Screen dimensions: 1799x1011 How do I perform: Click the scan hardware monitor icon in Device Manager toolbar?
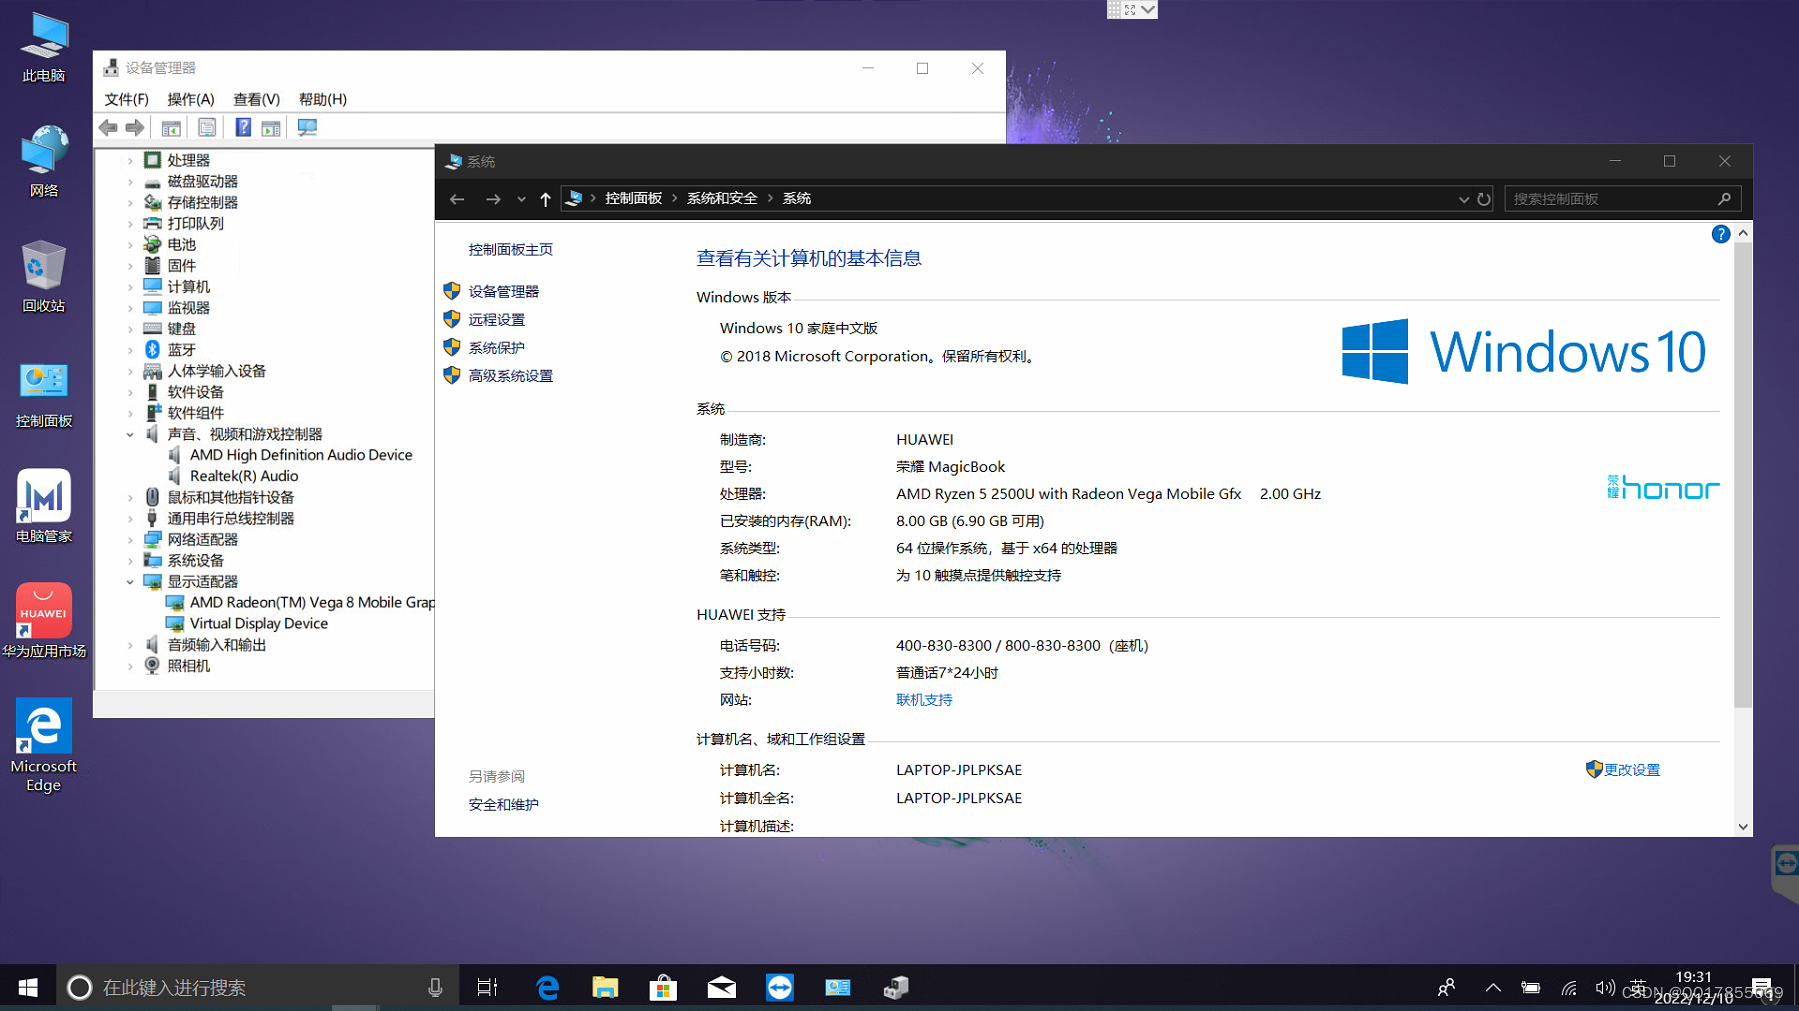(307, 128)
